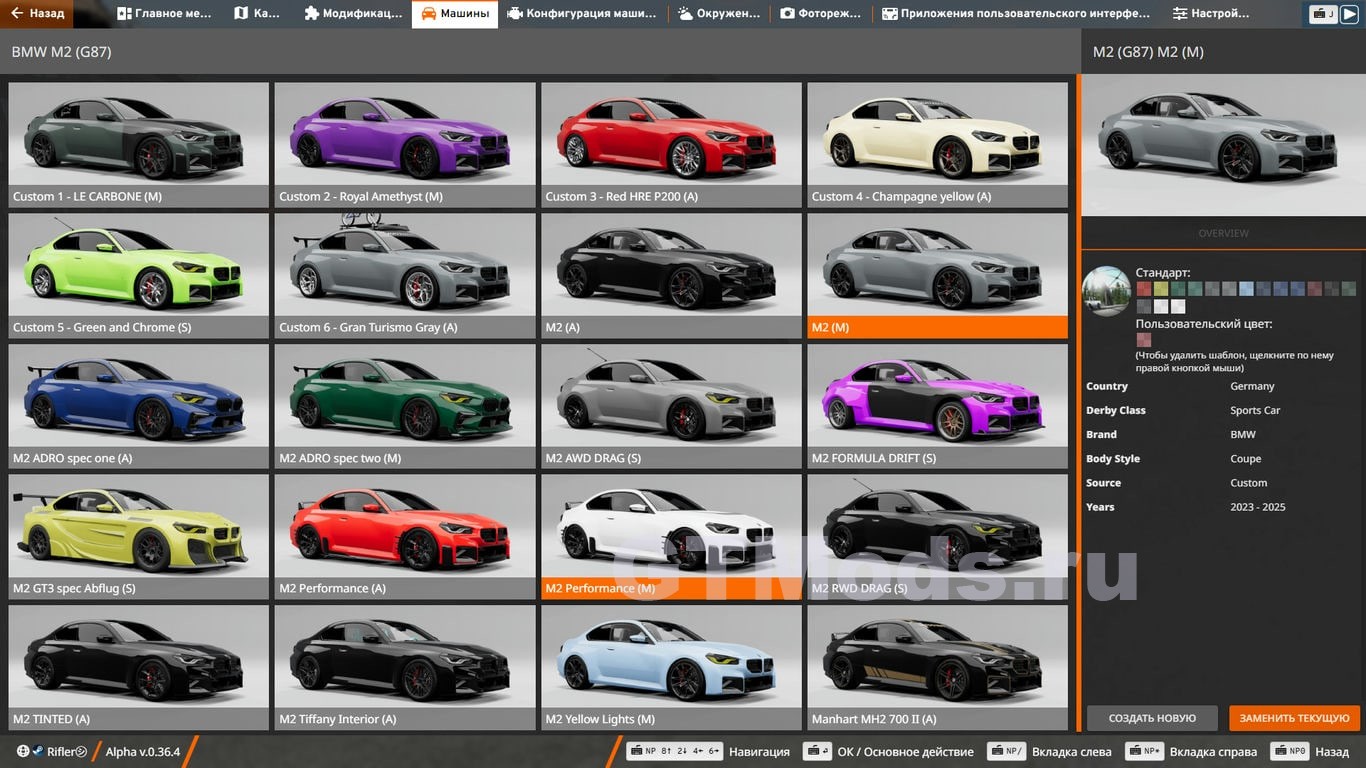
Task: Pick Manhart MH2 700 II (A)
Action: [x=937, y=667]
